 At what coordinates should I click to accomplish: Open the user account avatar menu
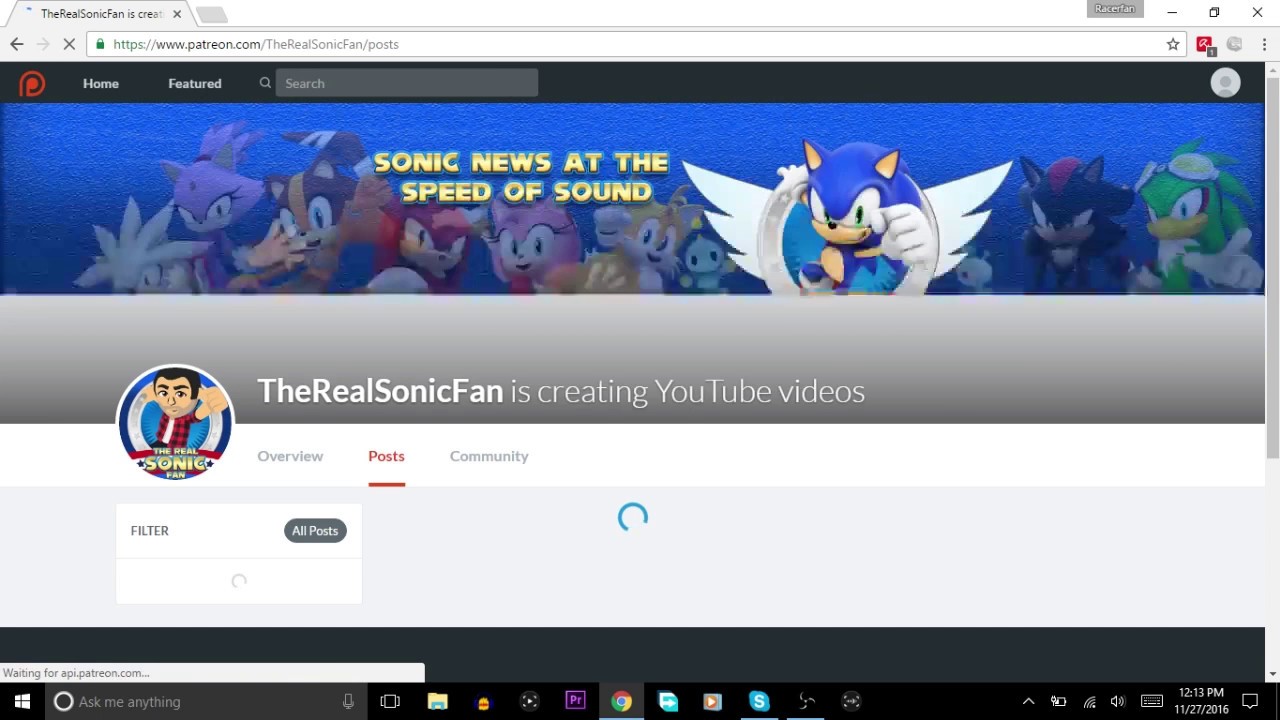1225,83
